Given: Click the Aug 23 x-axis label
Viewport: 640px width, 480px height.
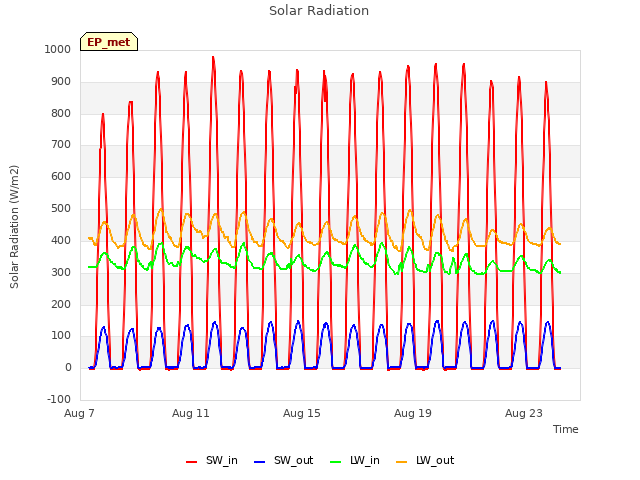Looking at the screenshot, I should 524,413.
